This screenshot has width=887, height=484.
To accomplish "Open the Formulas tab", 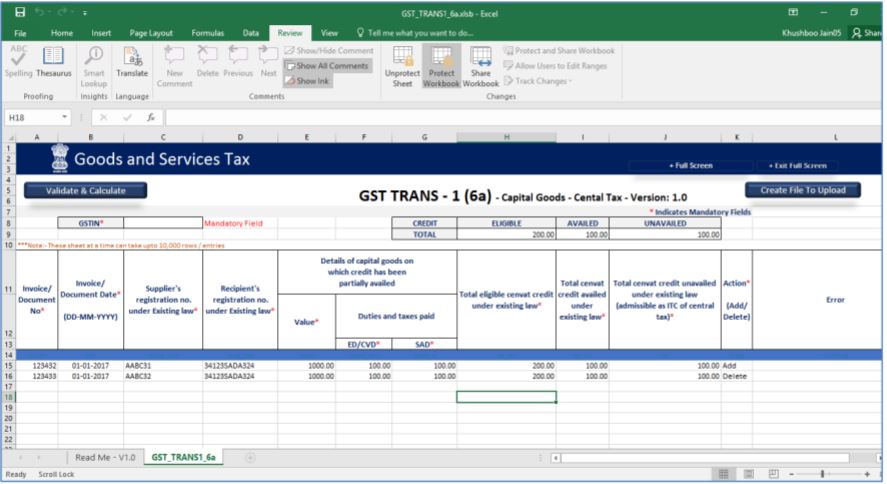I will (x=208, y=33).
